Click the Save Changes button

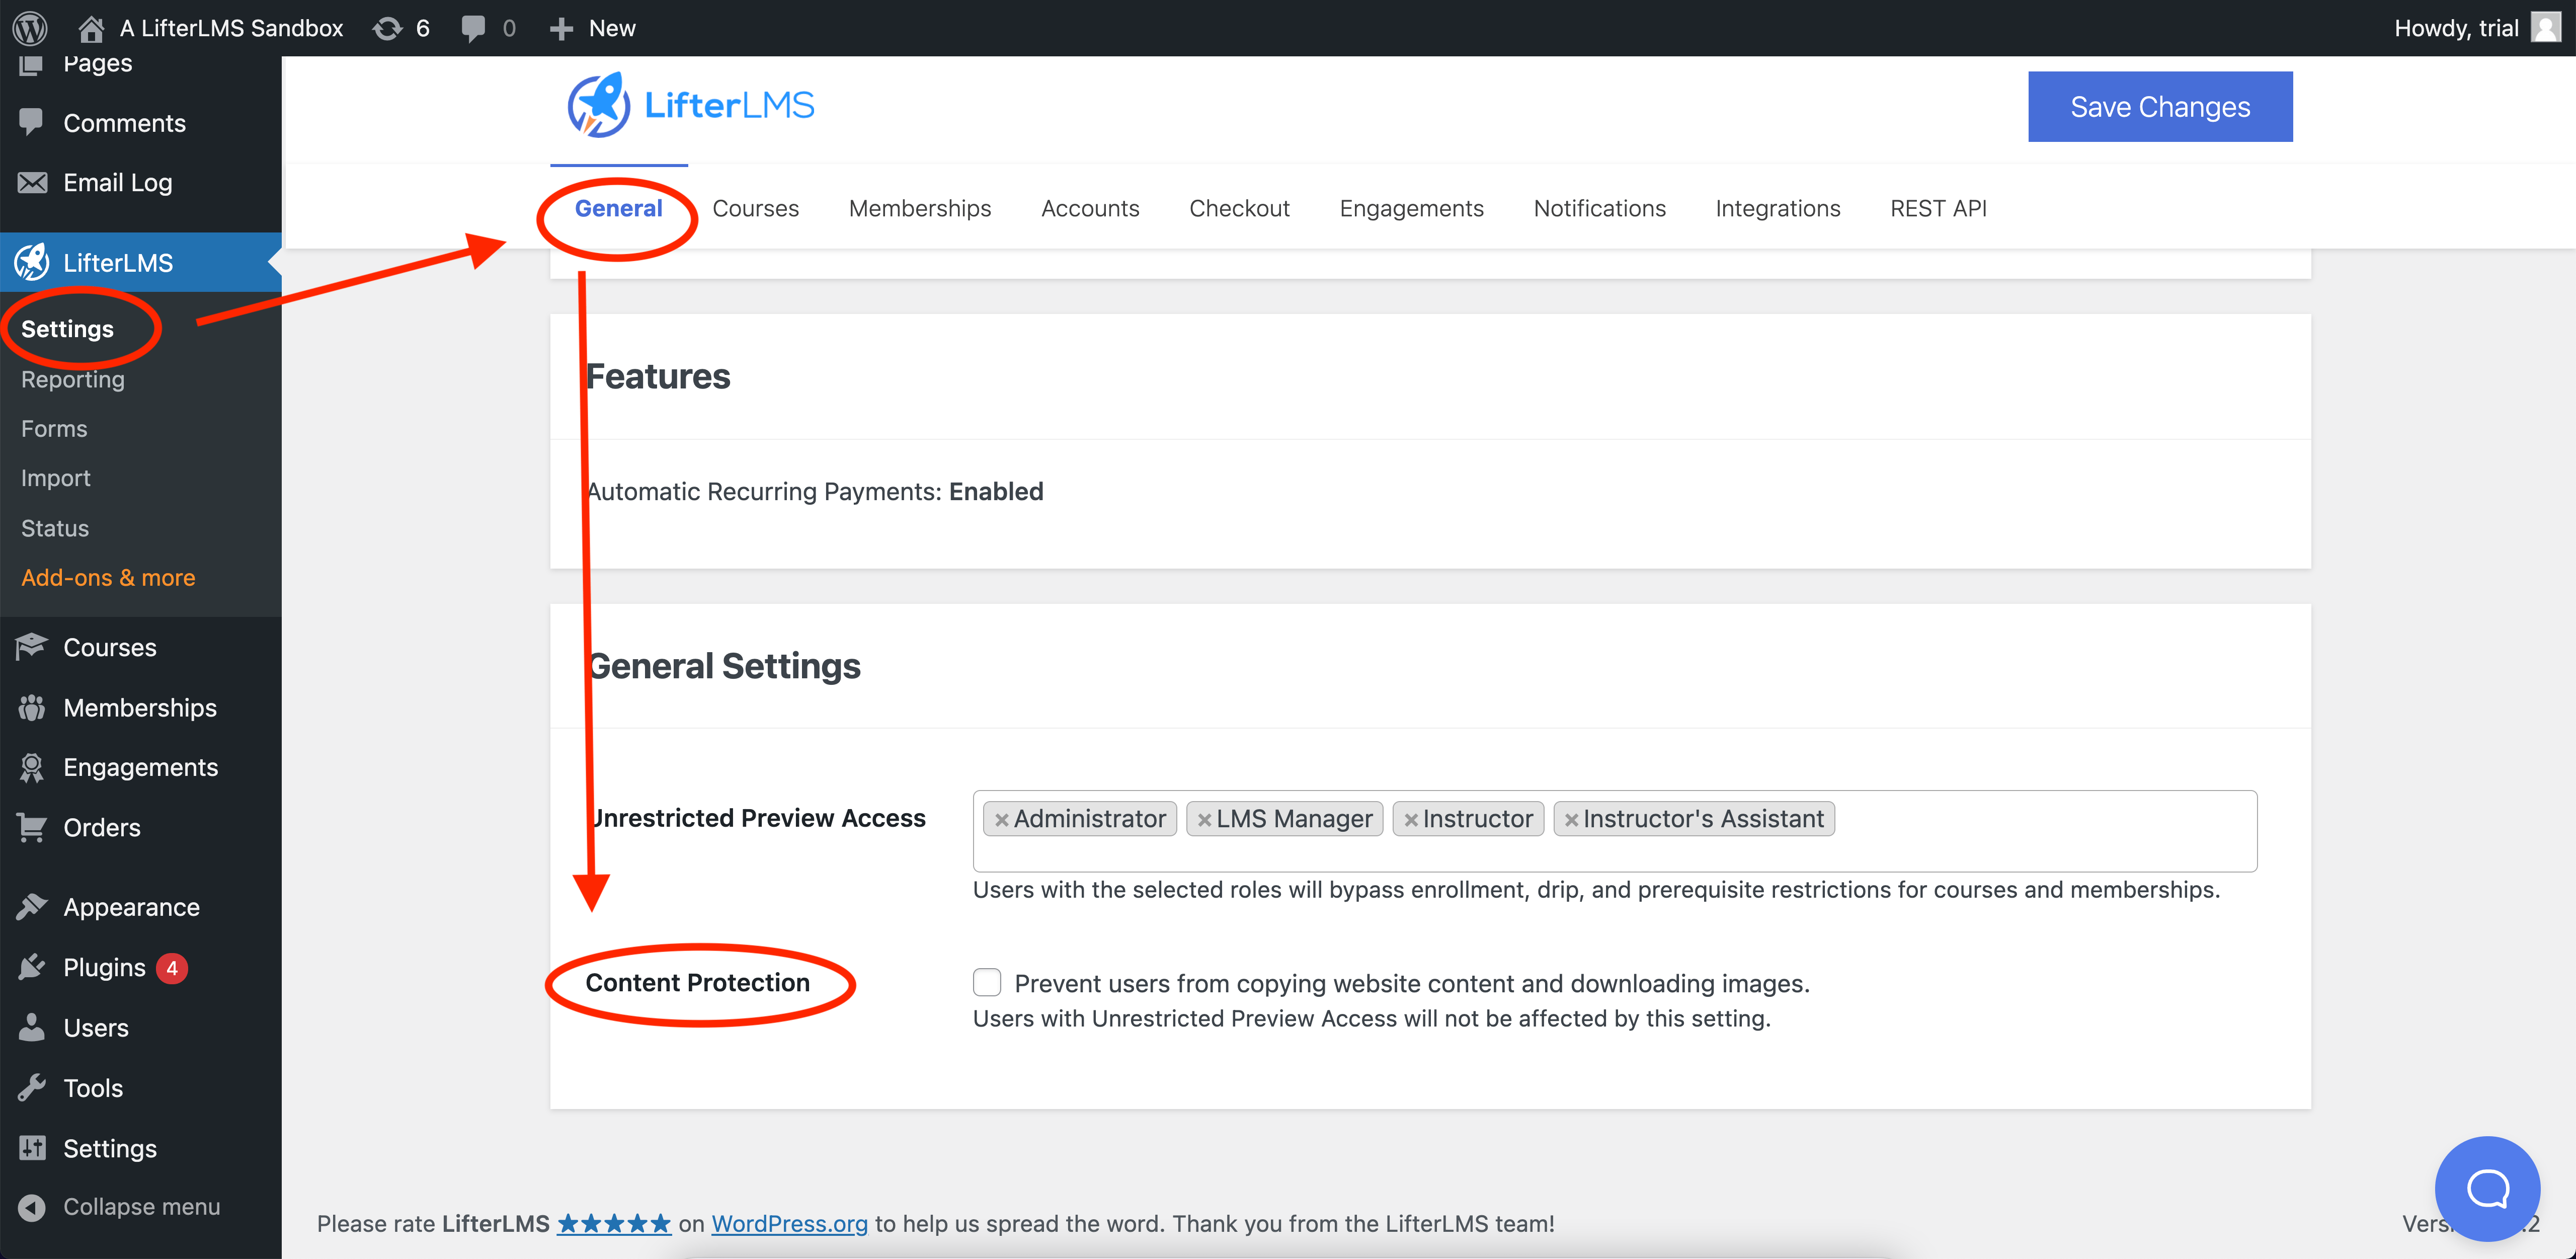(x=2159, y=106)
